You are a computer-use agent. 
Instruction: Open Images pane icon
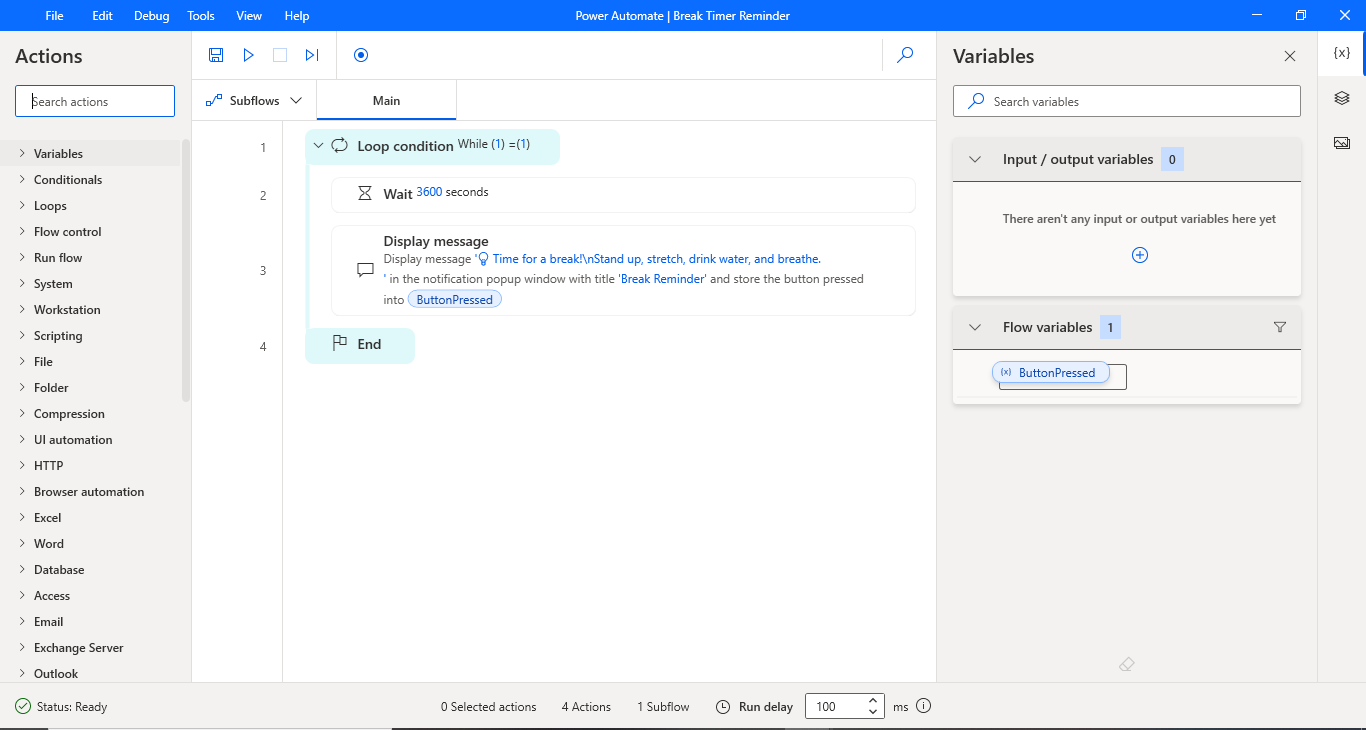1342,143
